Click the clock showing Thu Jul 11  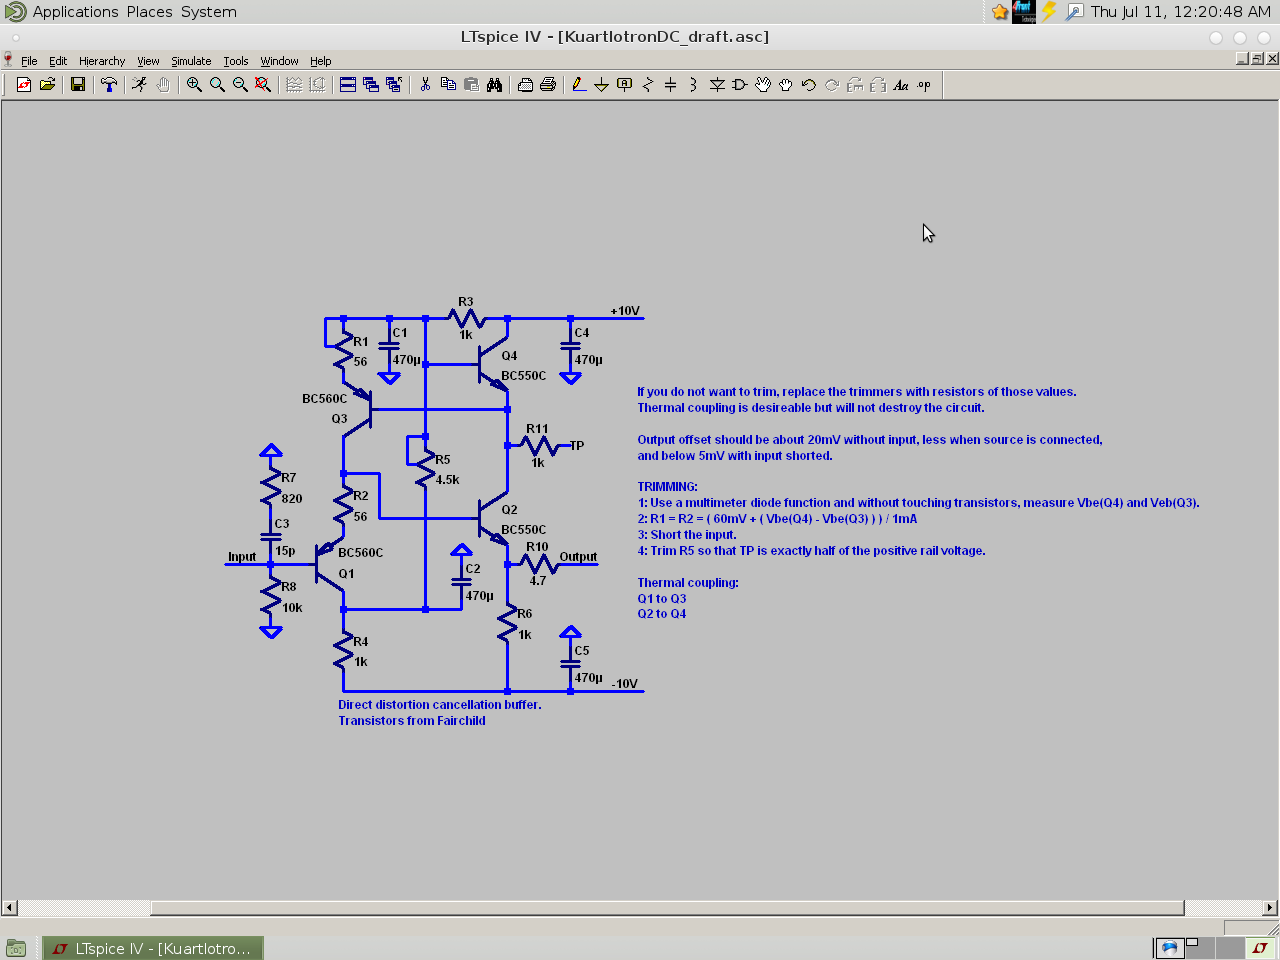1181,12
